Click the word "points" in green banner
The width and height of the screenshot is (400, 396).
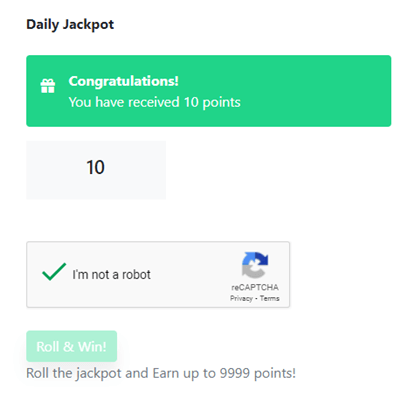(222, 103)
